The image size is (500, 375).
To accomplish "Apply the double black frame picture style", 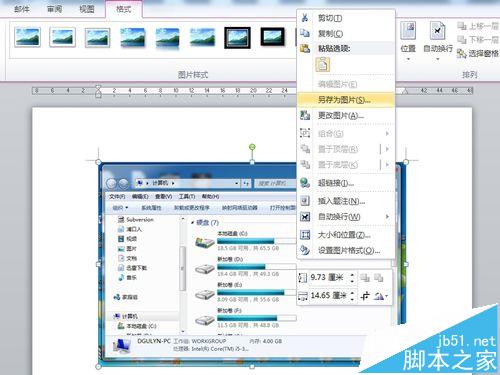I will [237, 37].
